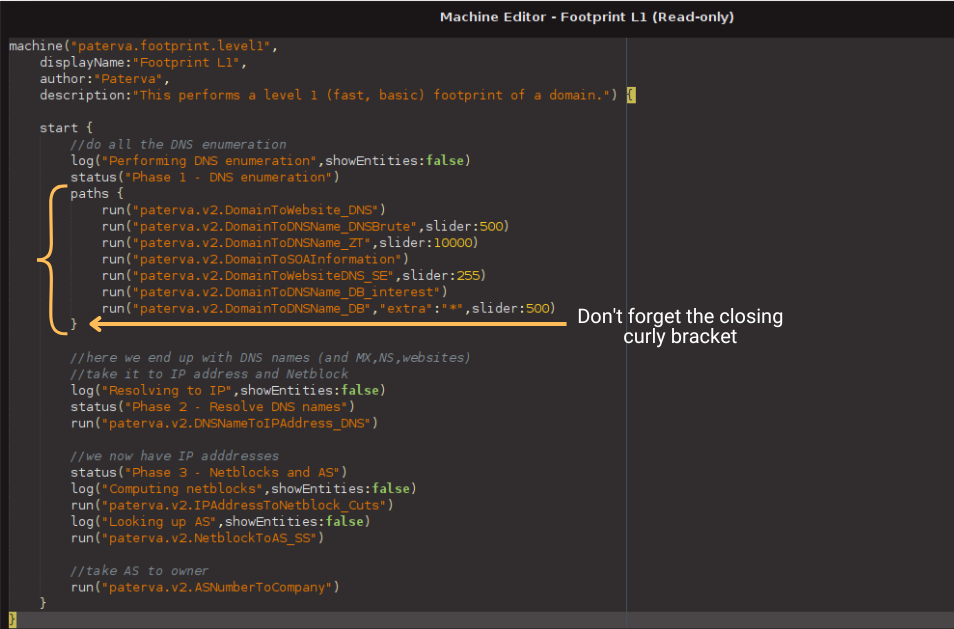Screen dimensions: 954x629
Task: Click run line DomainToDNSName_DNSBrute
Action: 305,226
